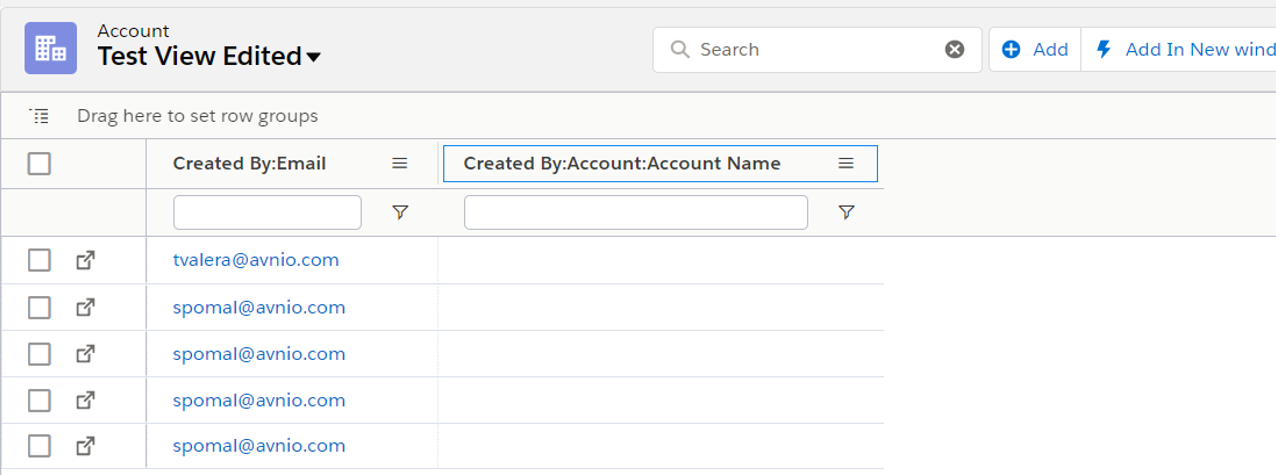The width and height of the screenshot is (1276, 475).
Task: Click Add In New window button
Action: [1186, 50]
